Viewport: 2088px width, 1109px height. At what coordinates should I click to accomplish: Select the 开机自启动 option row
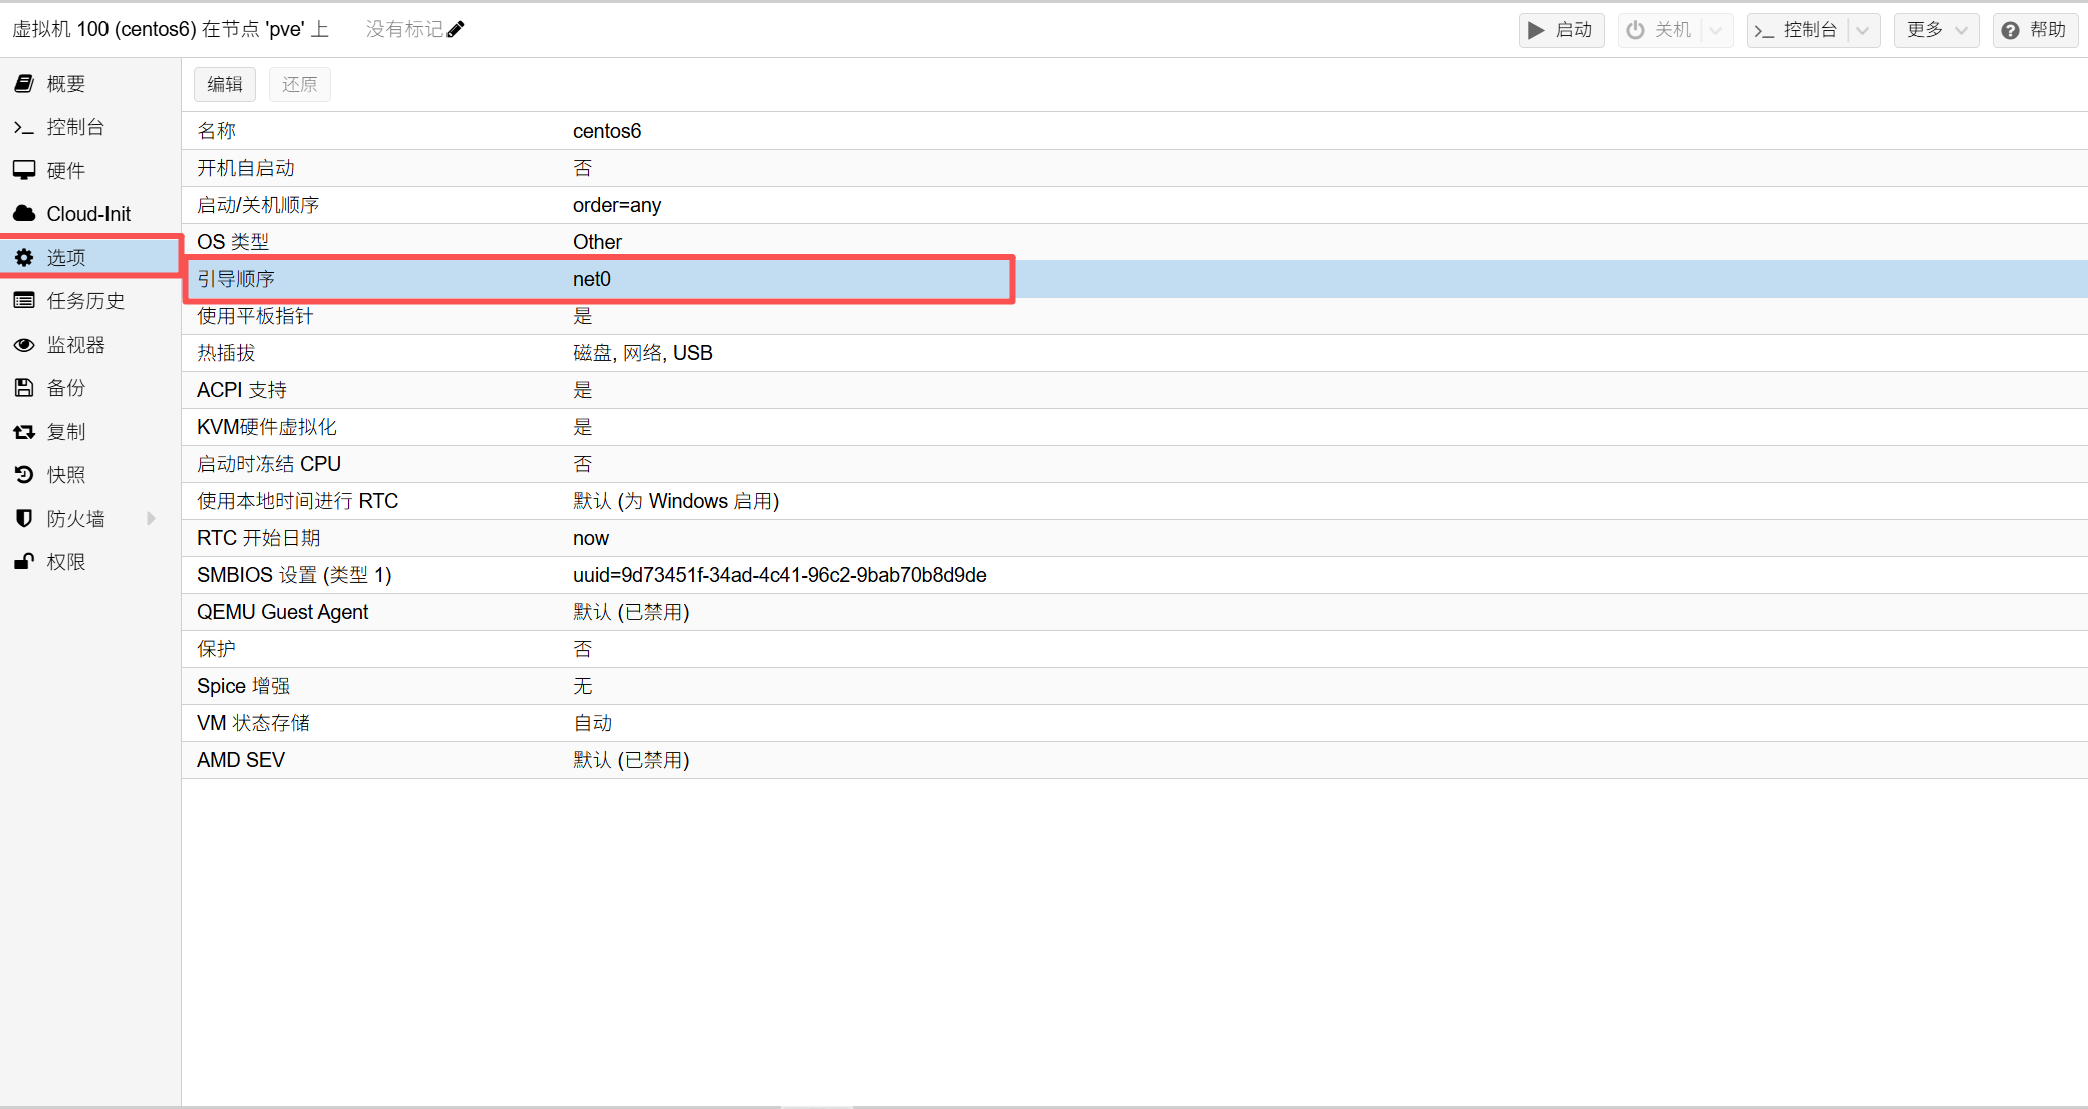pyautogui.click(x=600, y=168)
